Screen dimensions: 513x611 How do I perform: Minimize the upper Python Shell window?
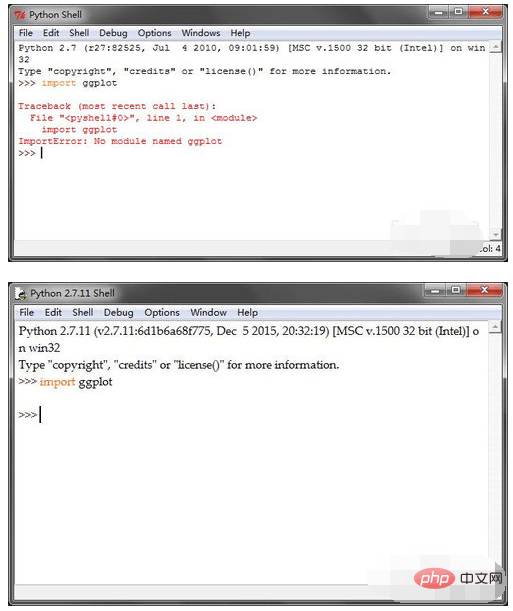pos(439,12)
